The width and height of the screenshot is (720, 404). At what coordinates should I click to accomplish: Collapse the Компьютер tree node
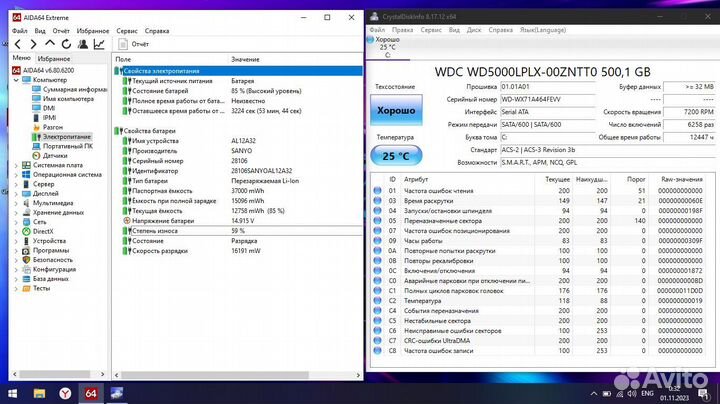pos(16,80)
